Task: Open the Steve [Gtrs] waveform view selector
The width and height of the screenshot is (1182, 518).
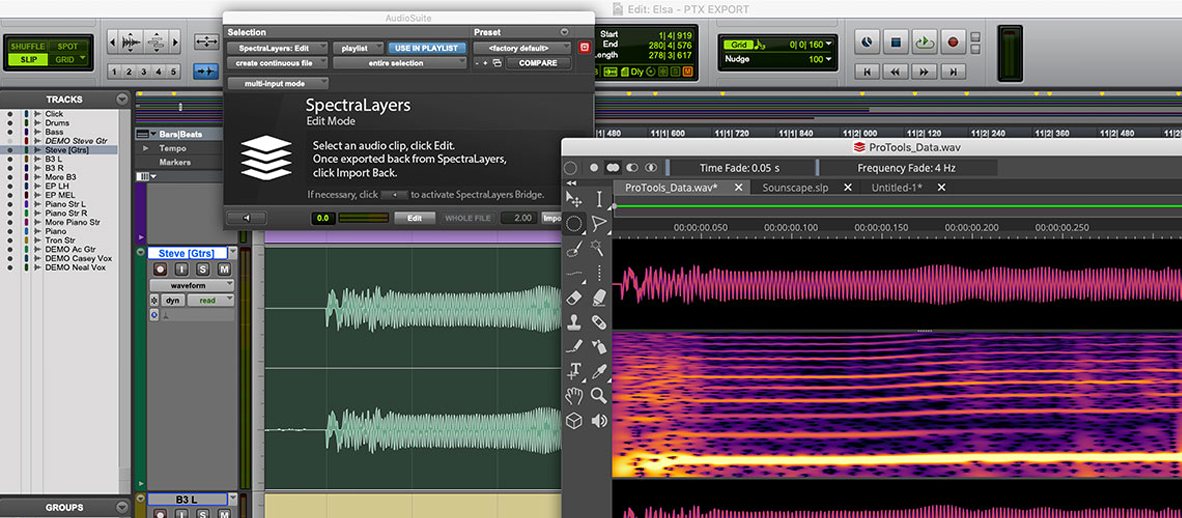Action: point(191,285)
